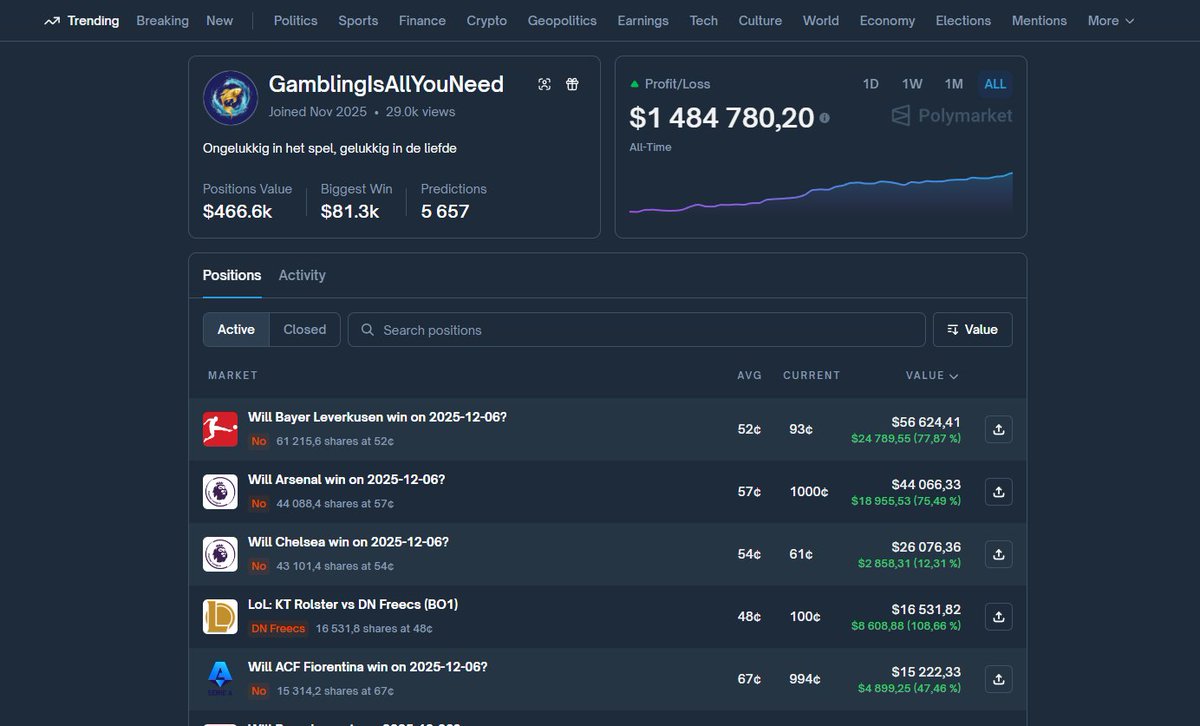This screenshot has height=726, width=1200.
Task: Open the QR scan icon beside username
Action: (x=544, y=85)
